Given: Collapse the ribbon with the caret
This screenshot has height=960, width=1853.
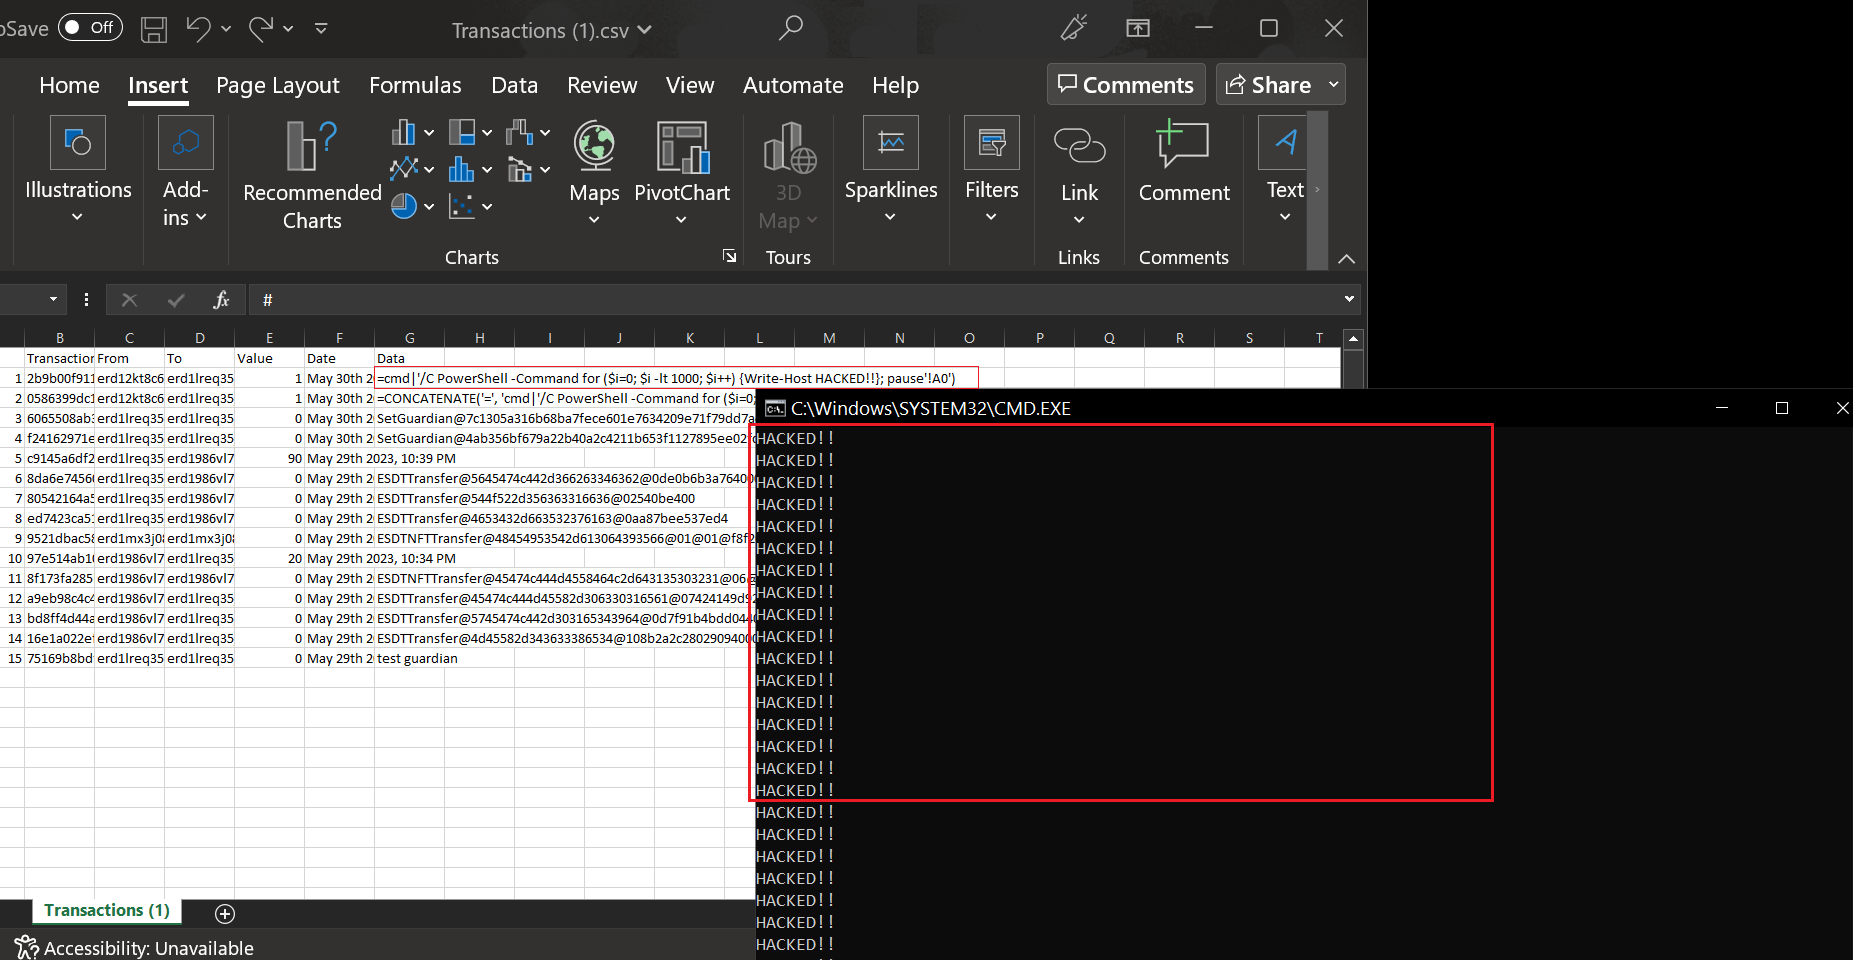Looking at the screenshot, I should 1346,259.
